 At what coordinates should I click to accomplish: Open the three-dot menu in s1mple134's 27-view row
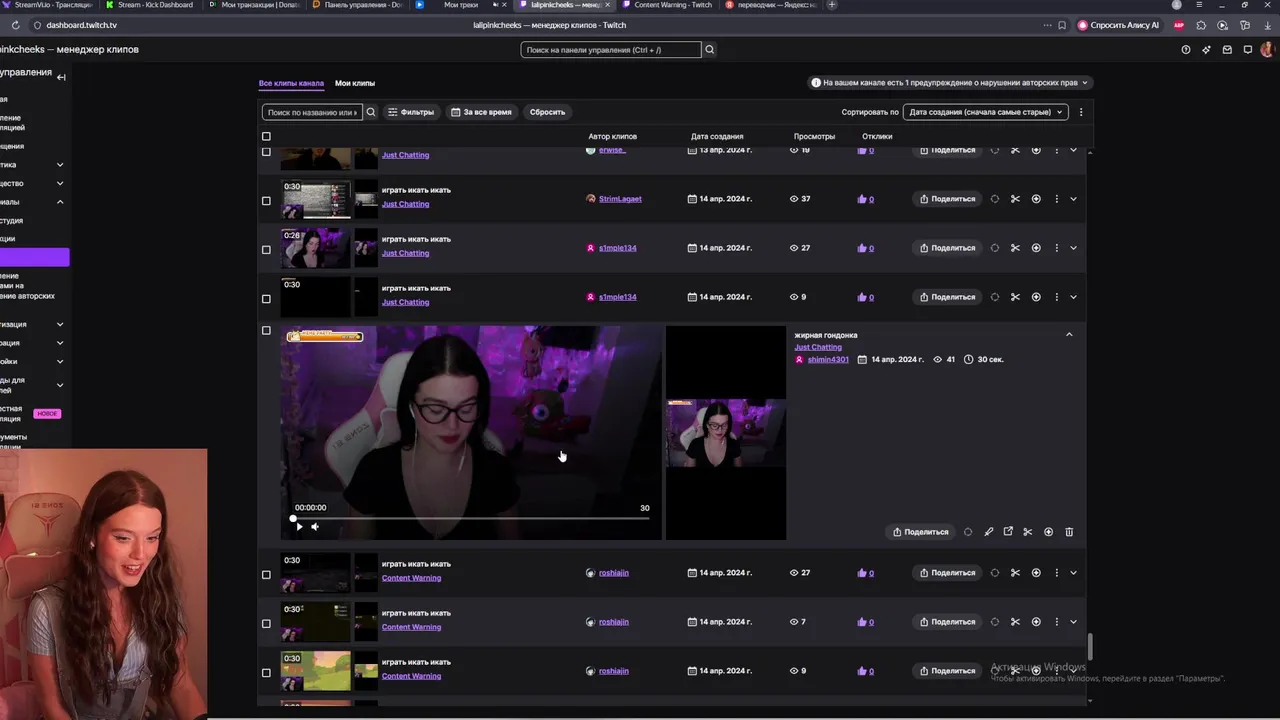tap(1056, 248)
